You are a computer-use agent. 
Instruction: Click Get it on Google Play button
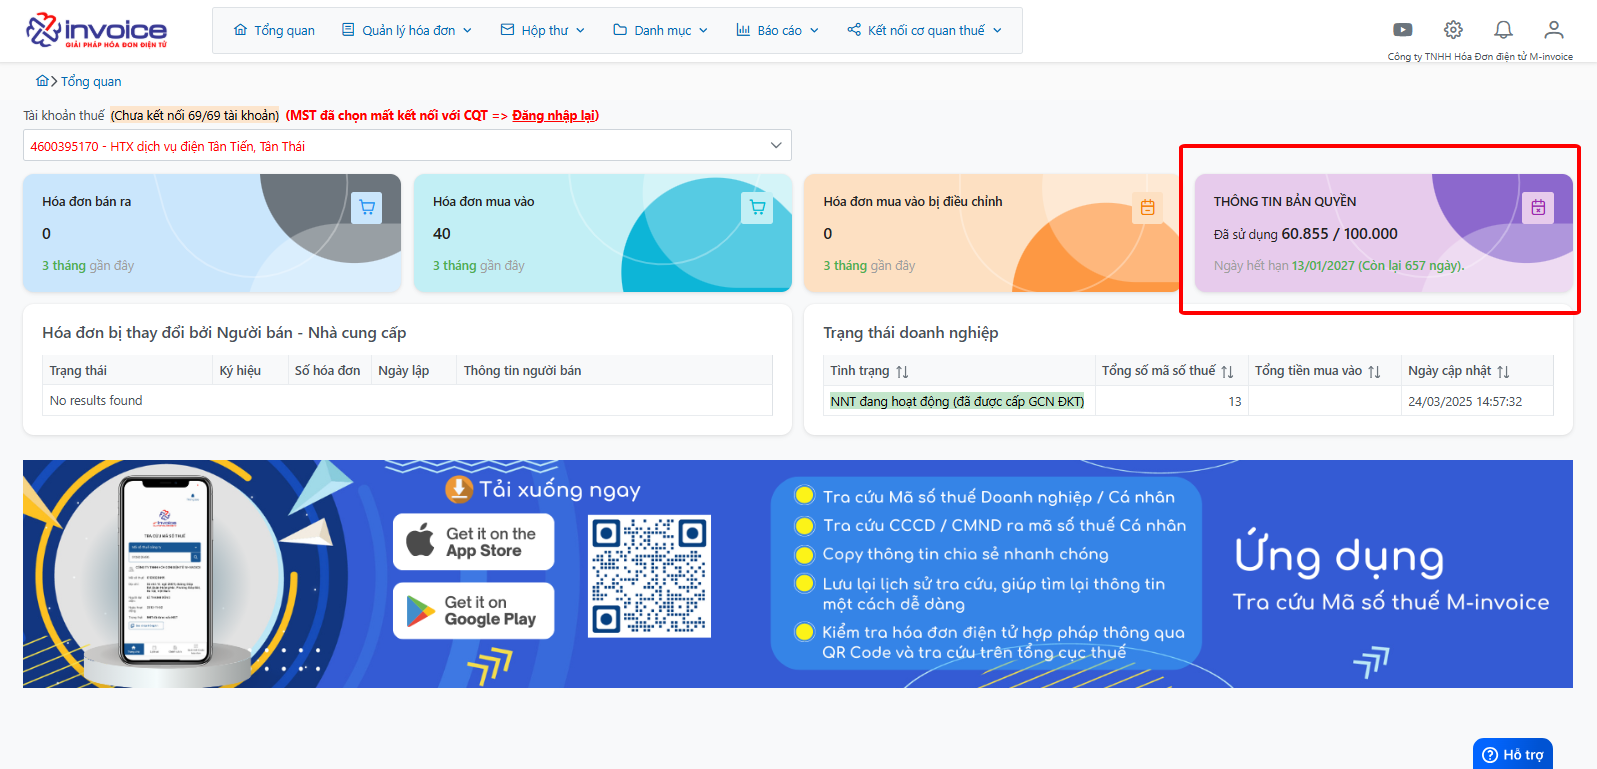pyautogui.click(x=473, y=610)
